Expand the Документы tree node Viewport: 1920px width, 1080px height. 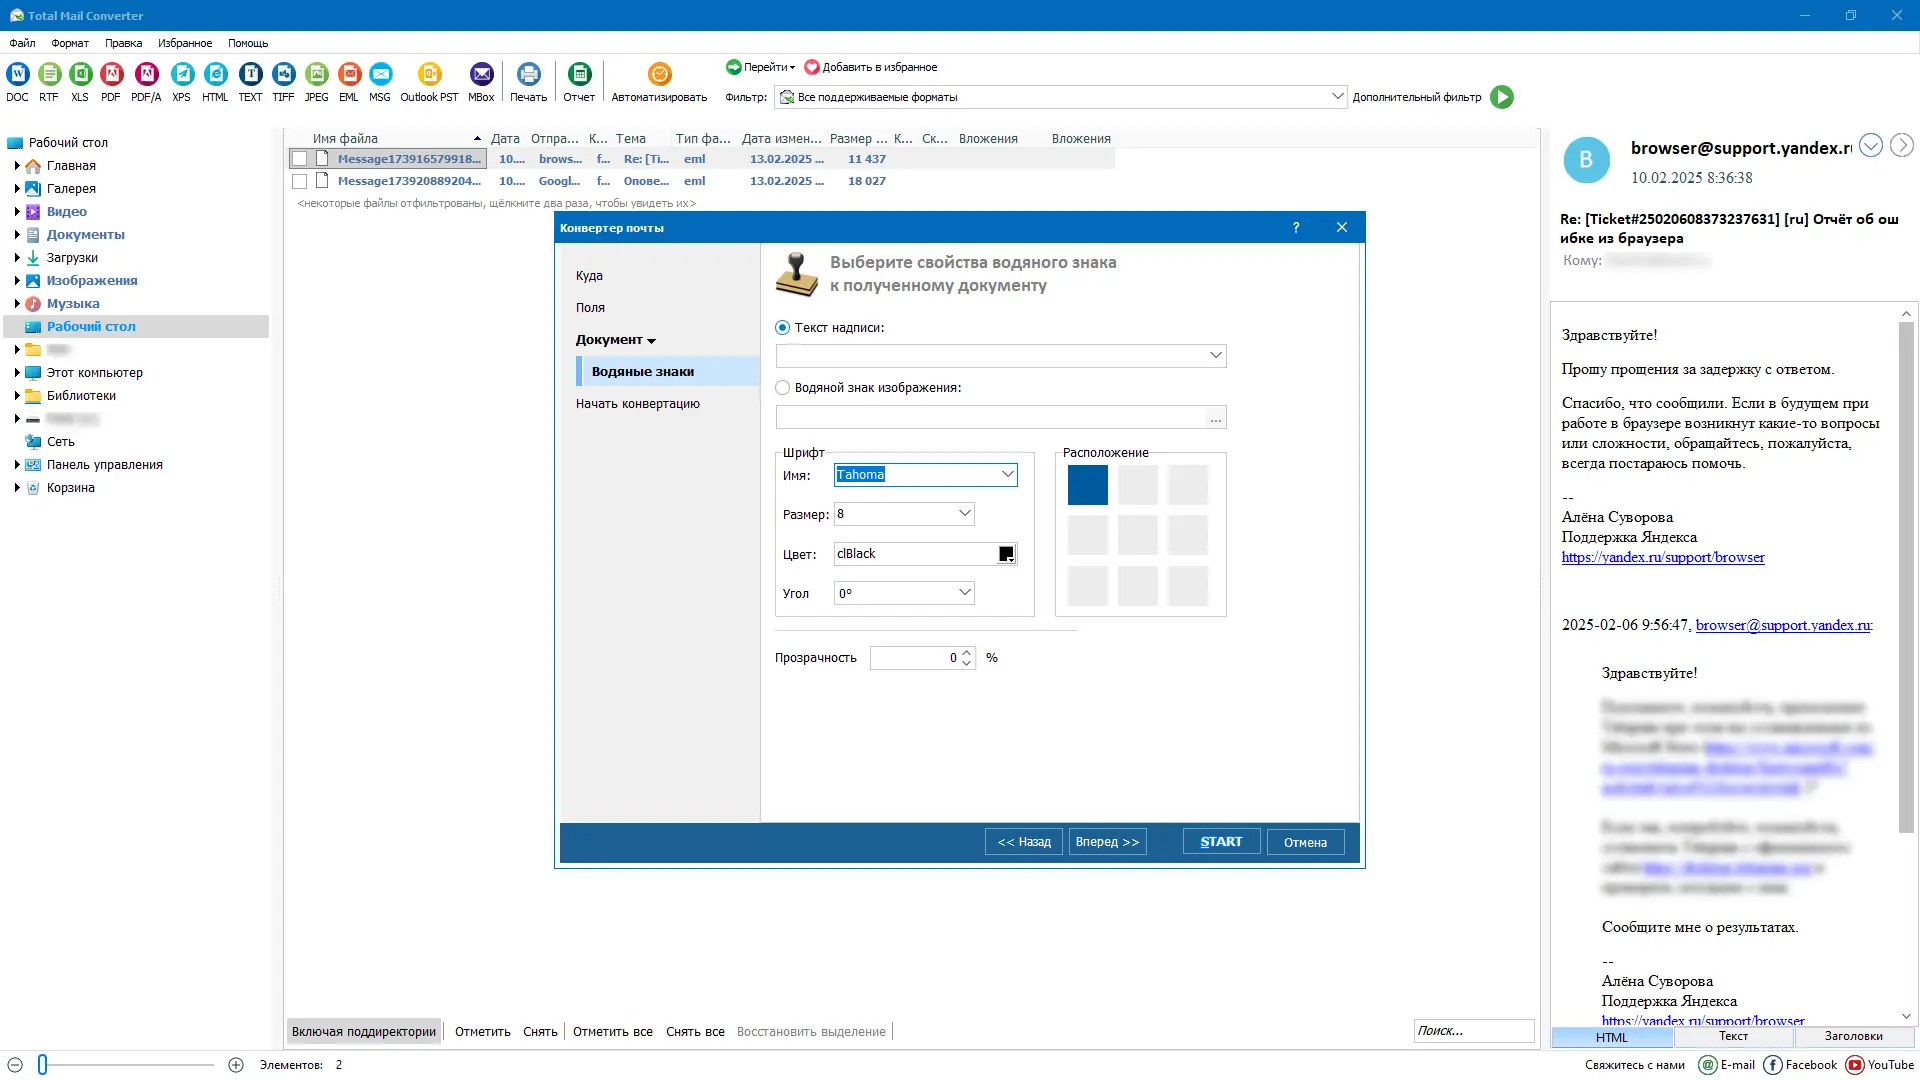(x=17, y=235)
